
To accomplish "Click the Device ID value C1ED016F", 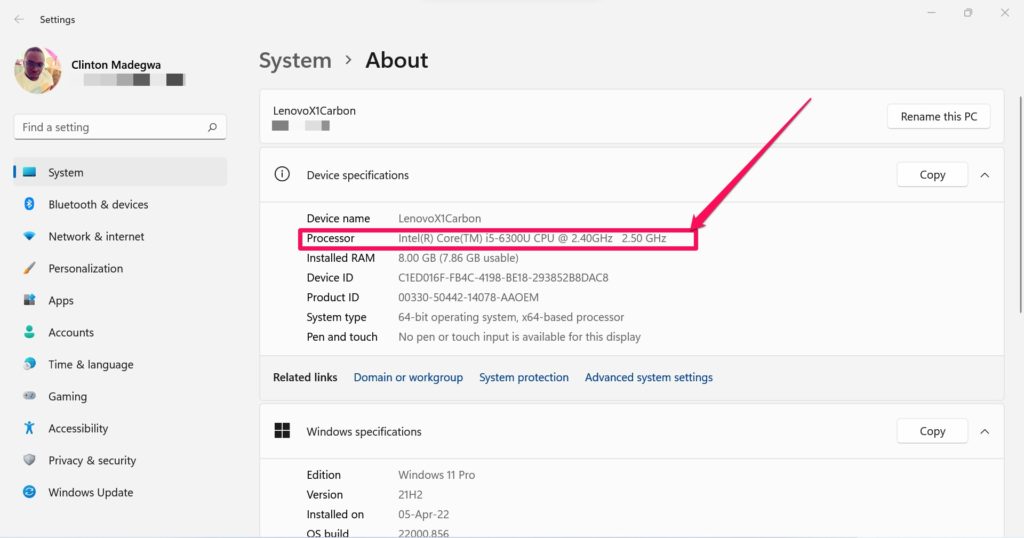I will 504,277.
